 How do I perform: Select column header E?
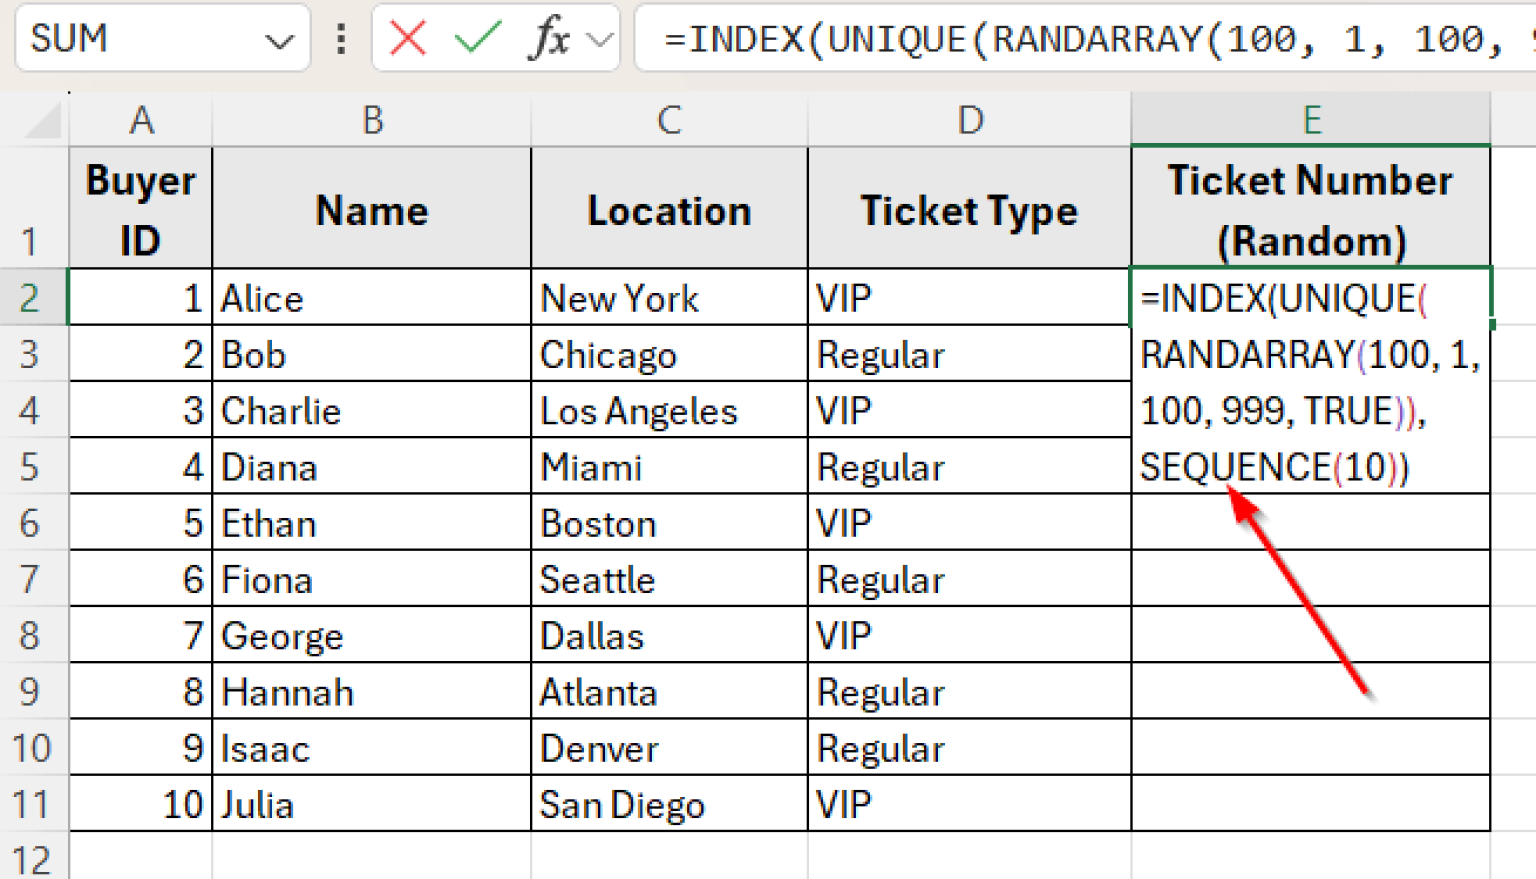click(1311, 119)
